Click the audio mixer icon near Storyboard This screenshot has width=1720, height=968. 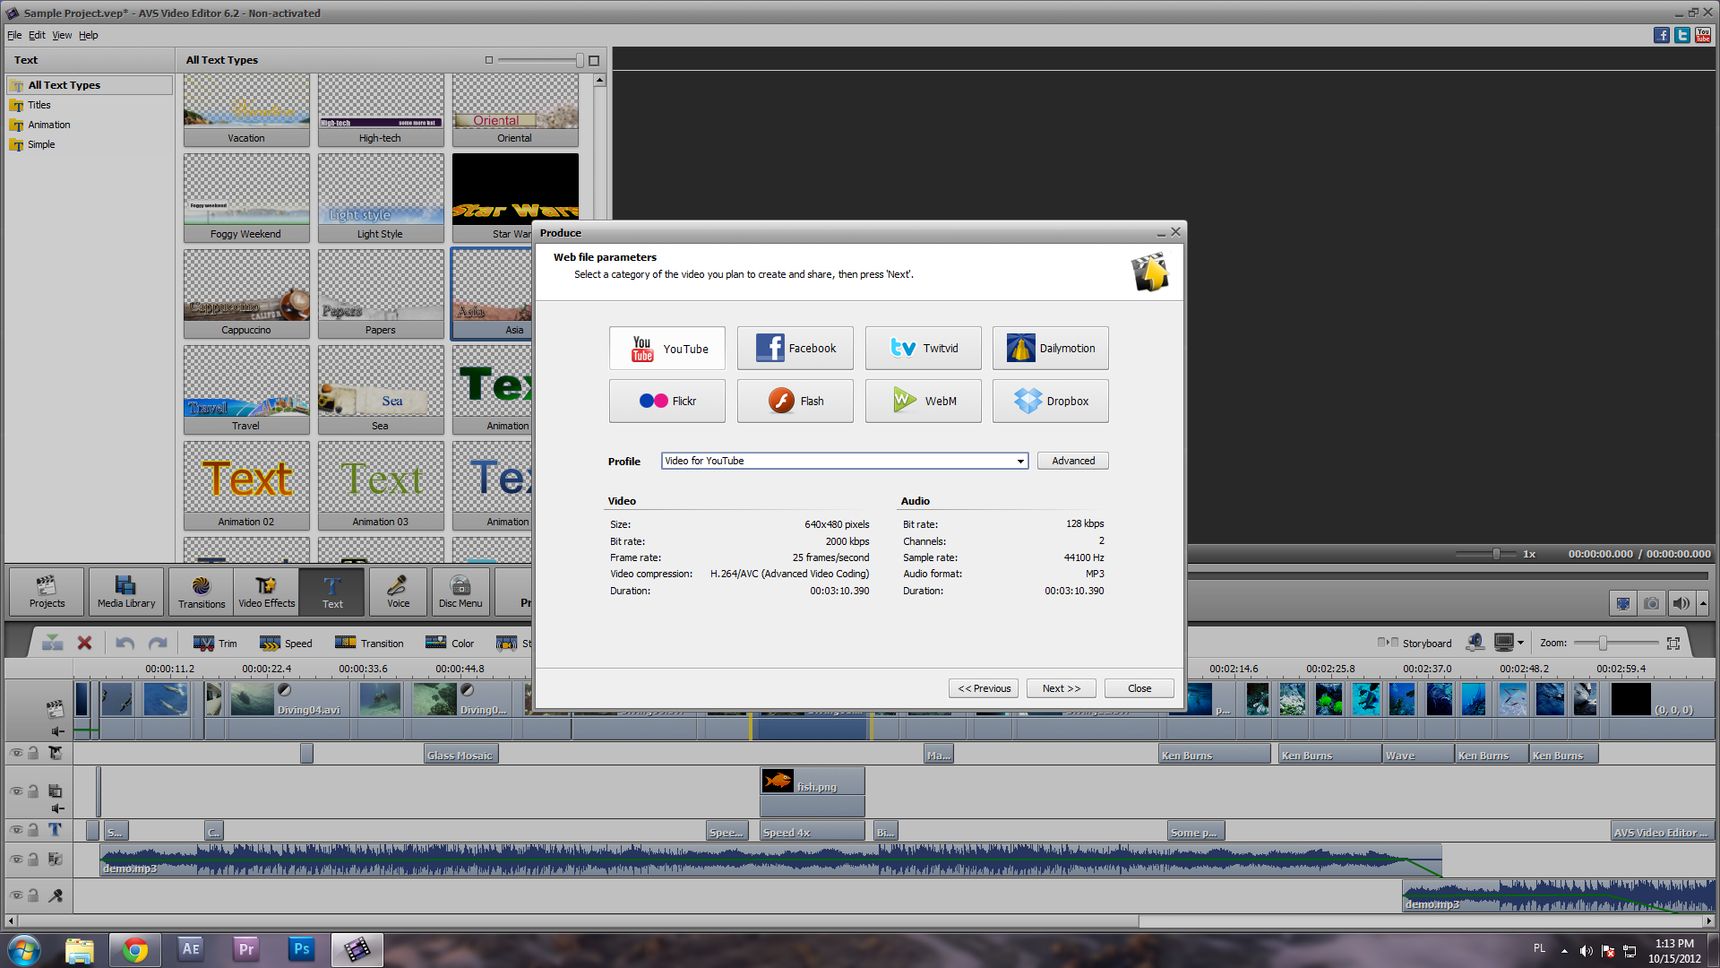point(1475,642)
